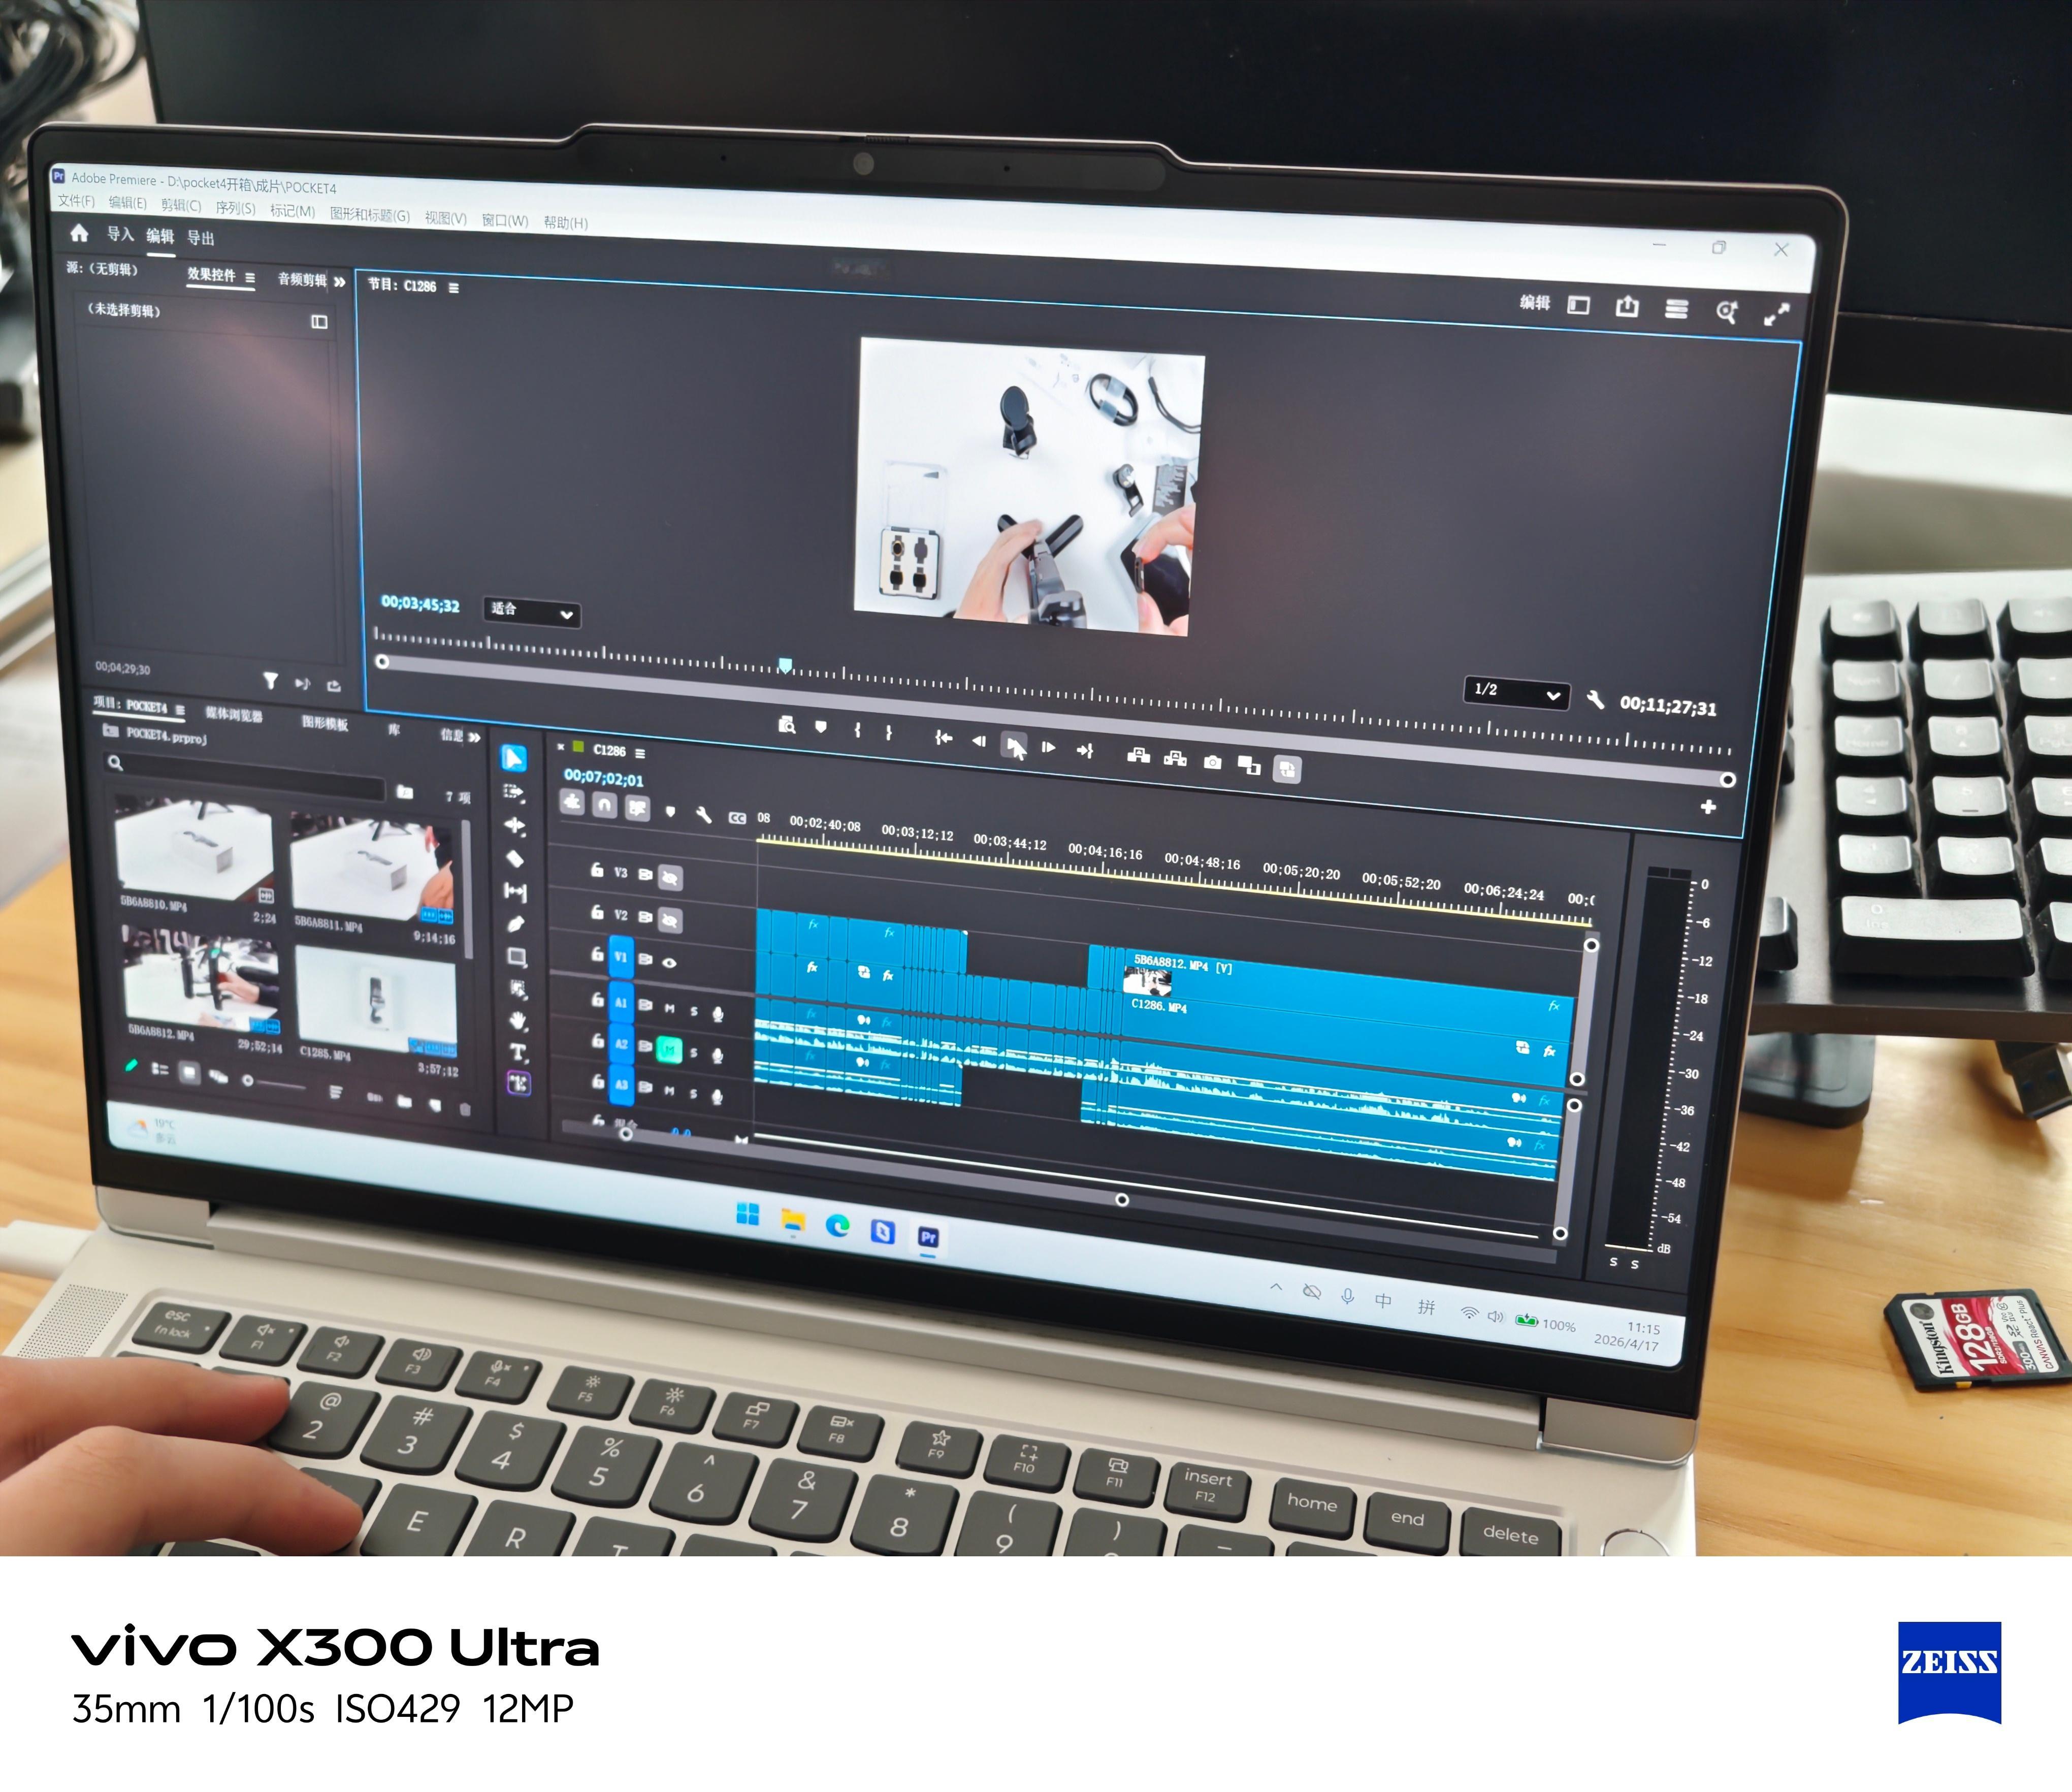The height and width of the screenshot is (1792, 2072).
Task: Toggle V1 track output eye
Action: tap(670, 962)
